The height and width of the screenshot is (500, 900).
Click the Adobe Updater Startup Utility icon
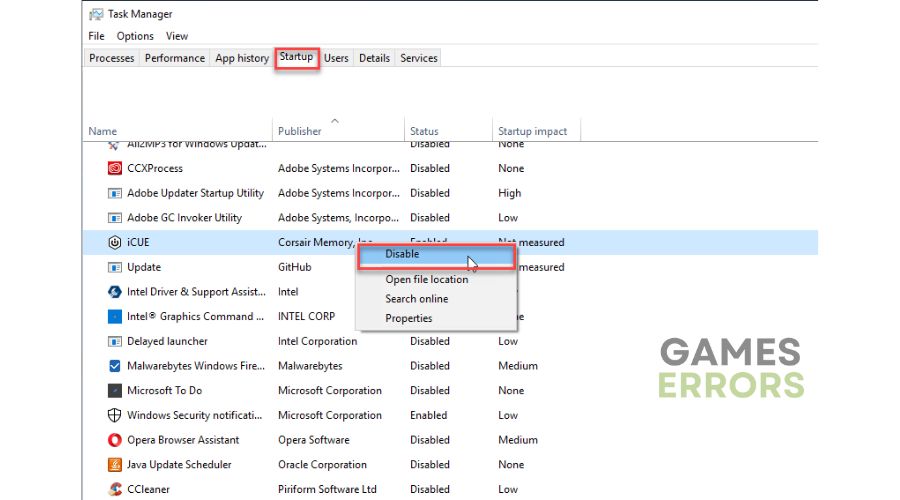115,193
